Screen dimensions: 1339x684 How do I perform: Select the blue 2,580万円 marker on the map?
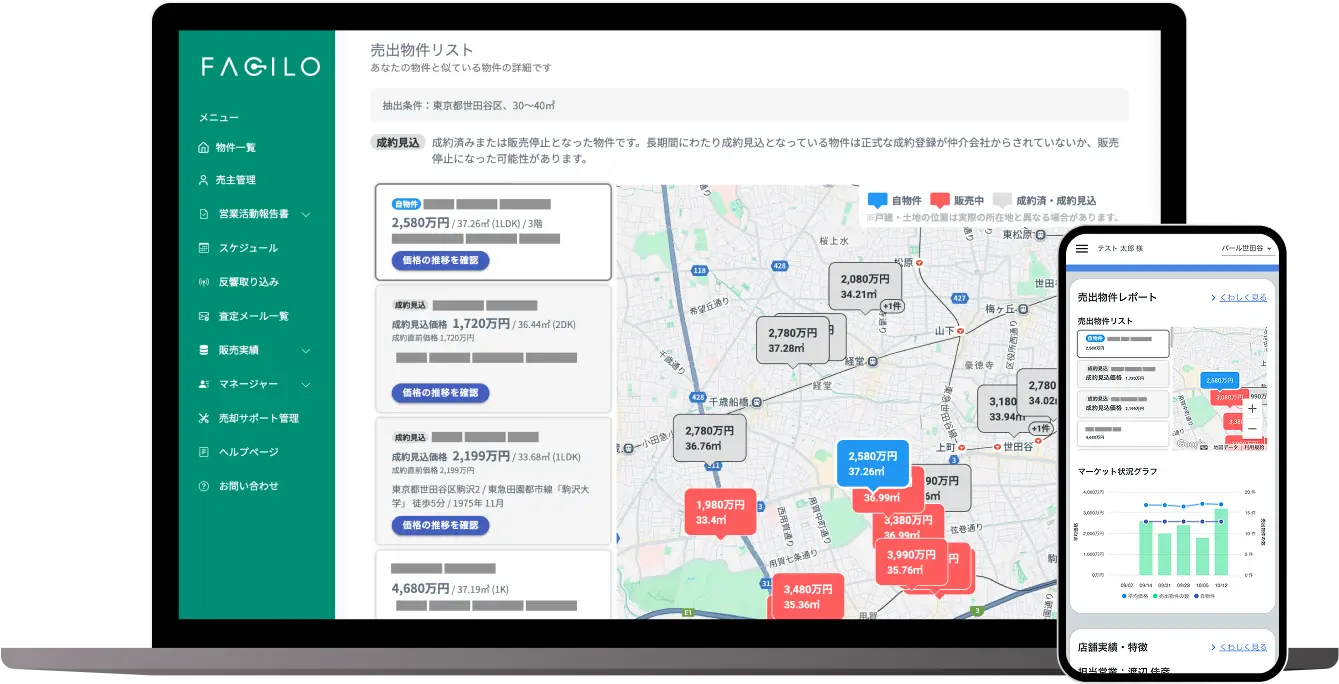(x=874, y=463)
